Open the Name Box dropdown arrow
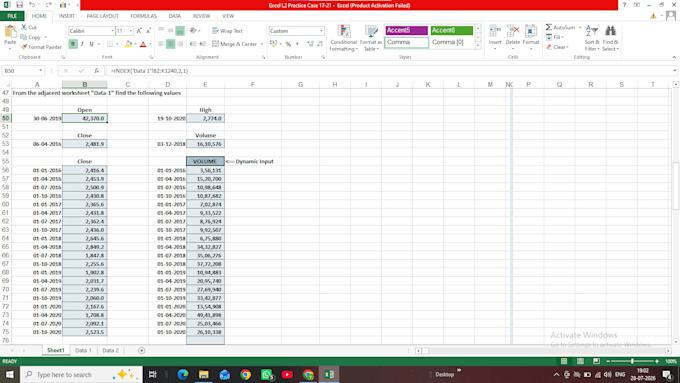680x383 pixels. pos(40,71)
